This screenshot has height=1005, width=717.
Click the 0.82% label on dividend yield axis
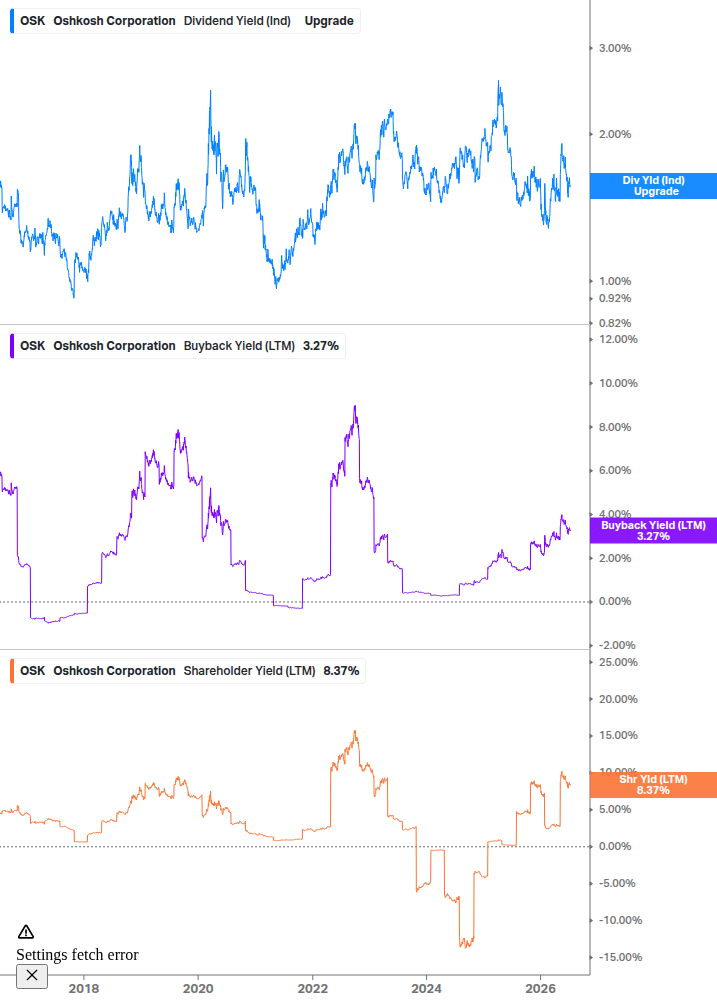coord(615,323)
